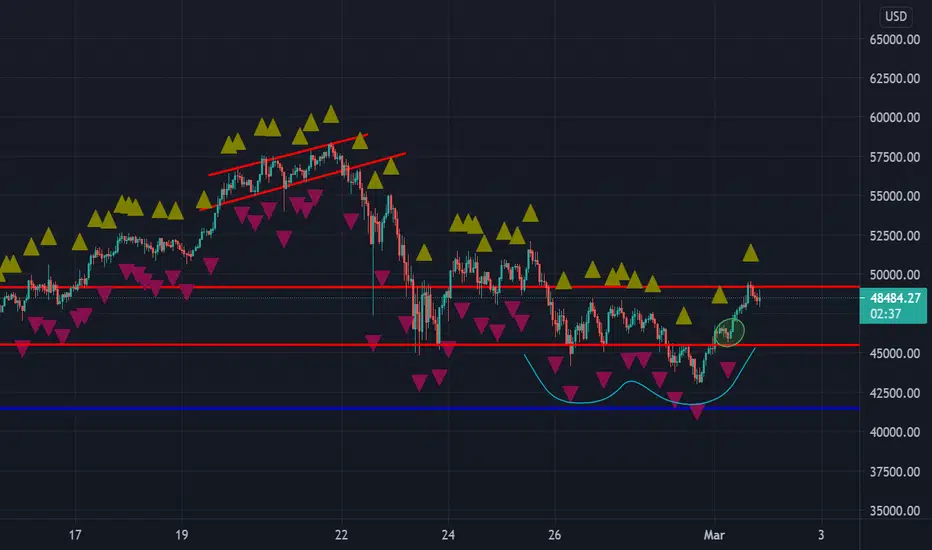Click the date label 3 on time axis
Viewport: 932px width, 550px height.
pos(821,535)
